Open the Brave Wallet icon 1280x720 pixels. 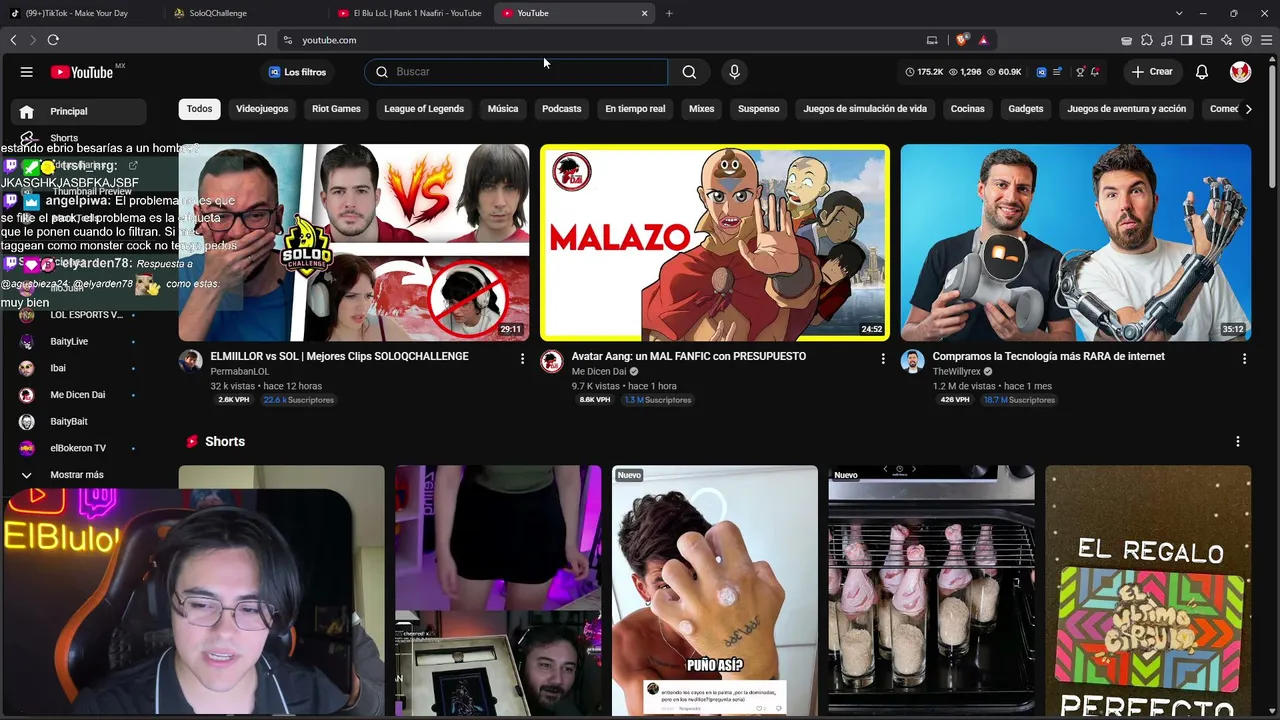pyautogui.click(x=1206, y=40)
